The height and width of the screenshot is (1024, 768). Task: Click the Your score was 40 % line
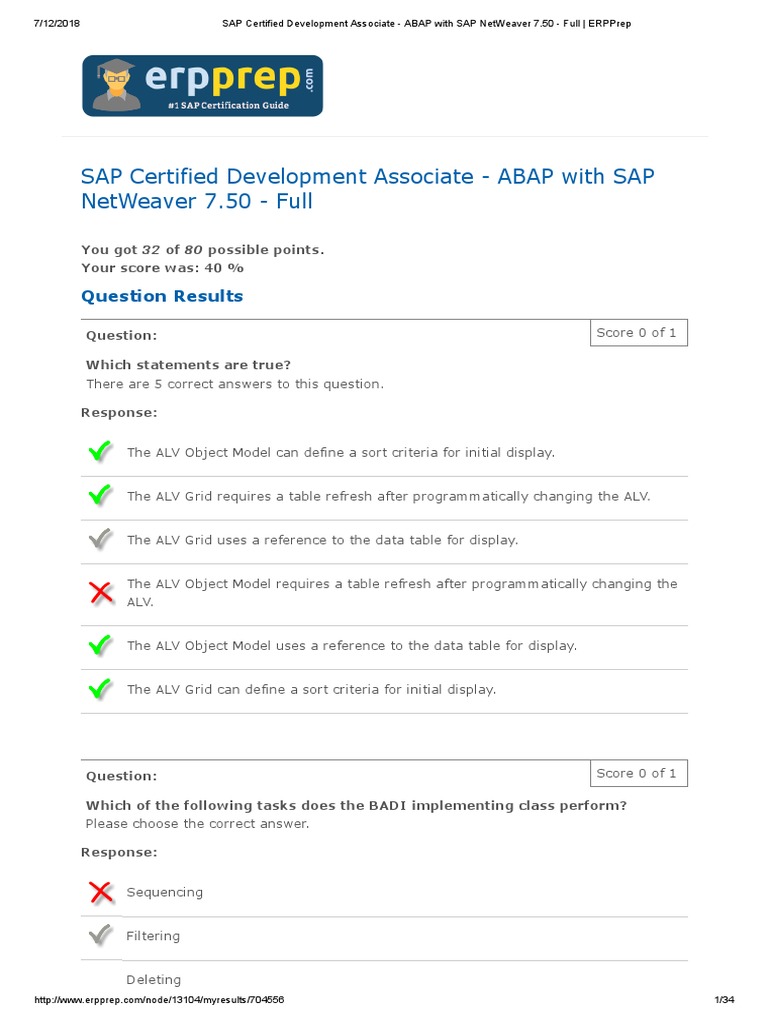click(162, 268)
